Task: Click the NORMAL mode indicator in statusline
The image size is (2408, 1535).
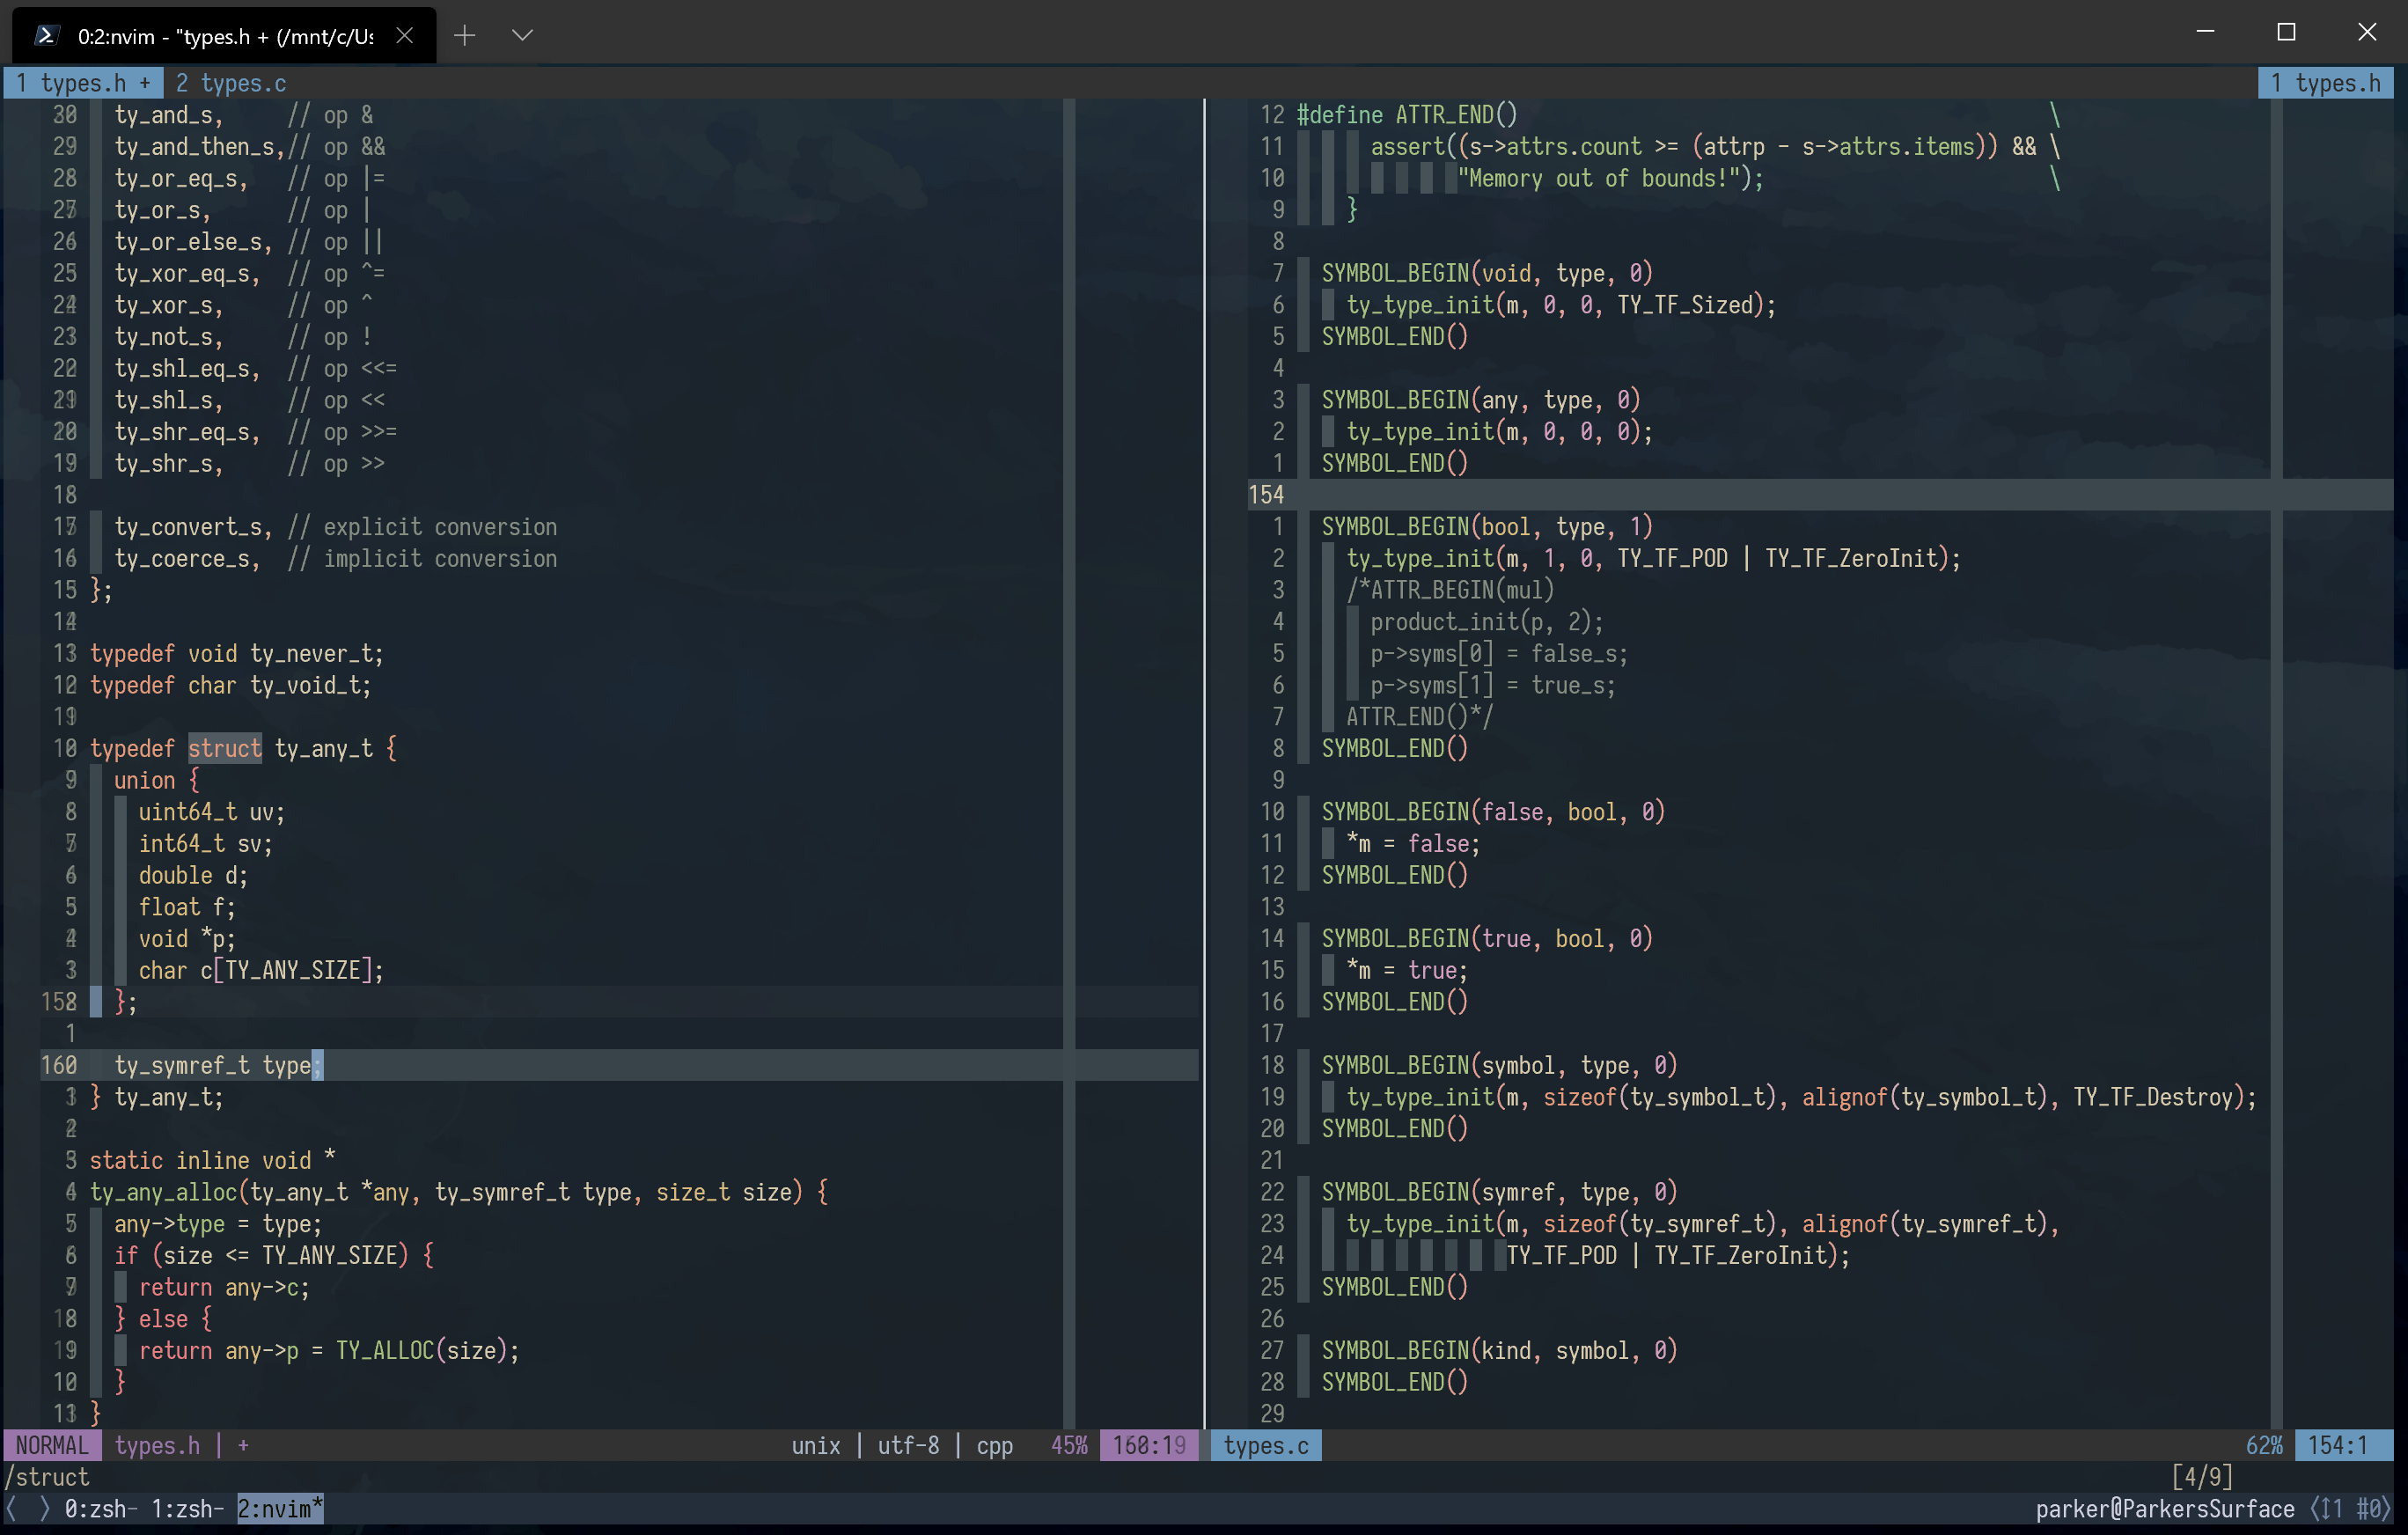Action: [x=52, y=1445]
